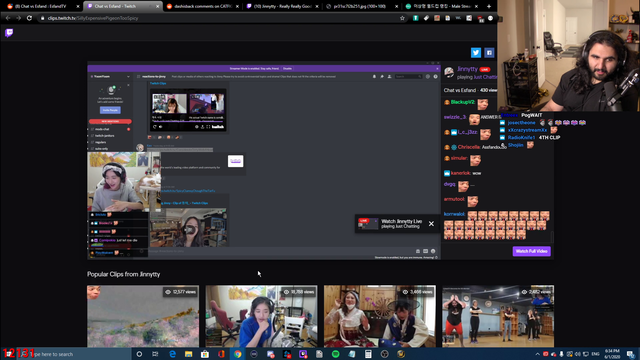Open the Chrome profile avatar menu
Viewport: 640px width, 360px height.
coord(490,18)
